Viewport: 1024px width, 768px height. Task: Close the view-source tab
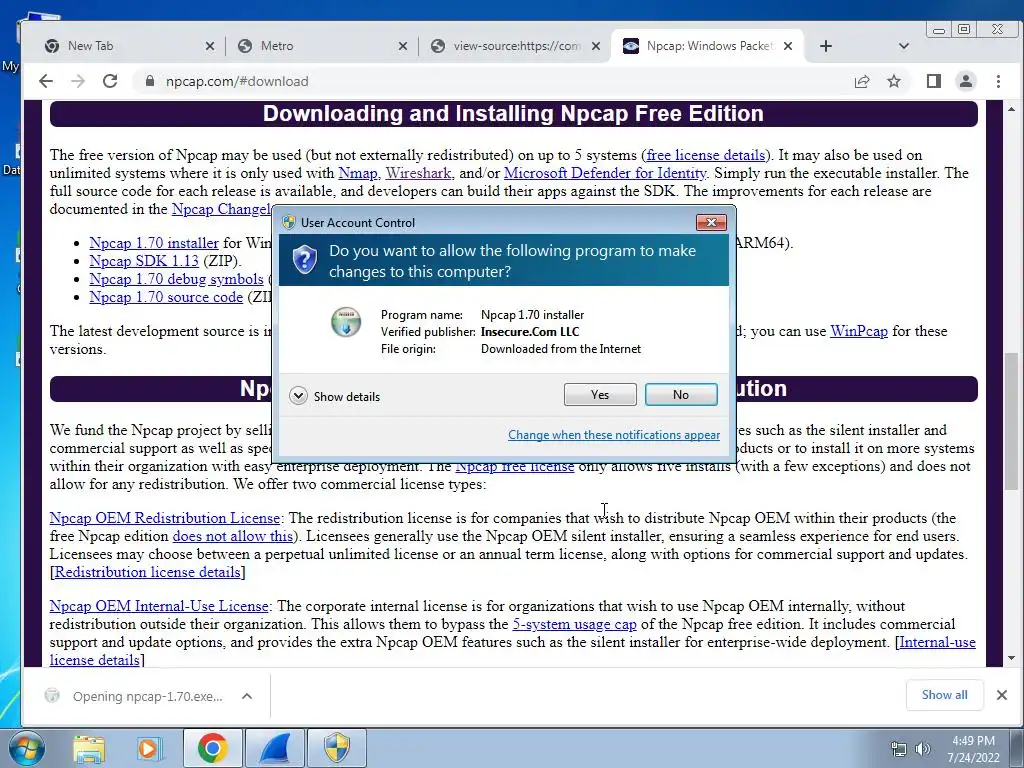click(596, 46)
